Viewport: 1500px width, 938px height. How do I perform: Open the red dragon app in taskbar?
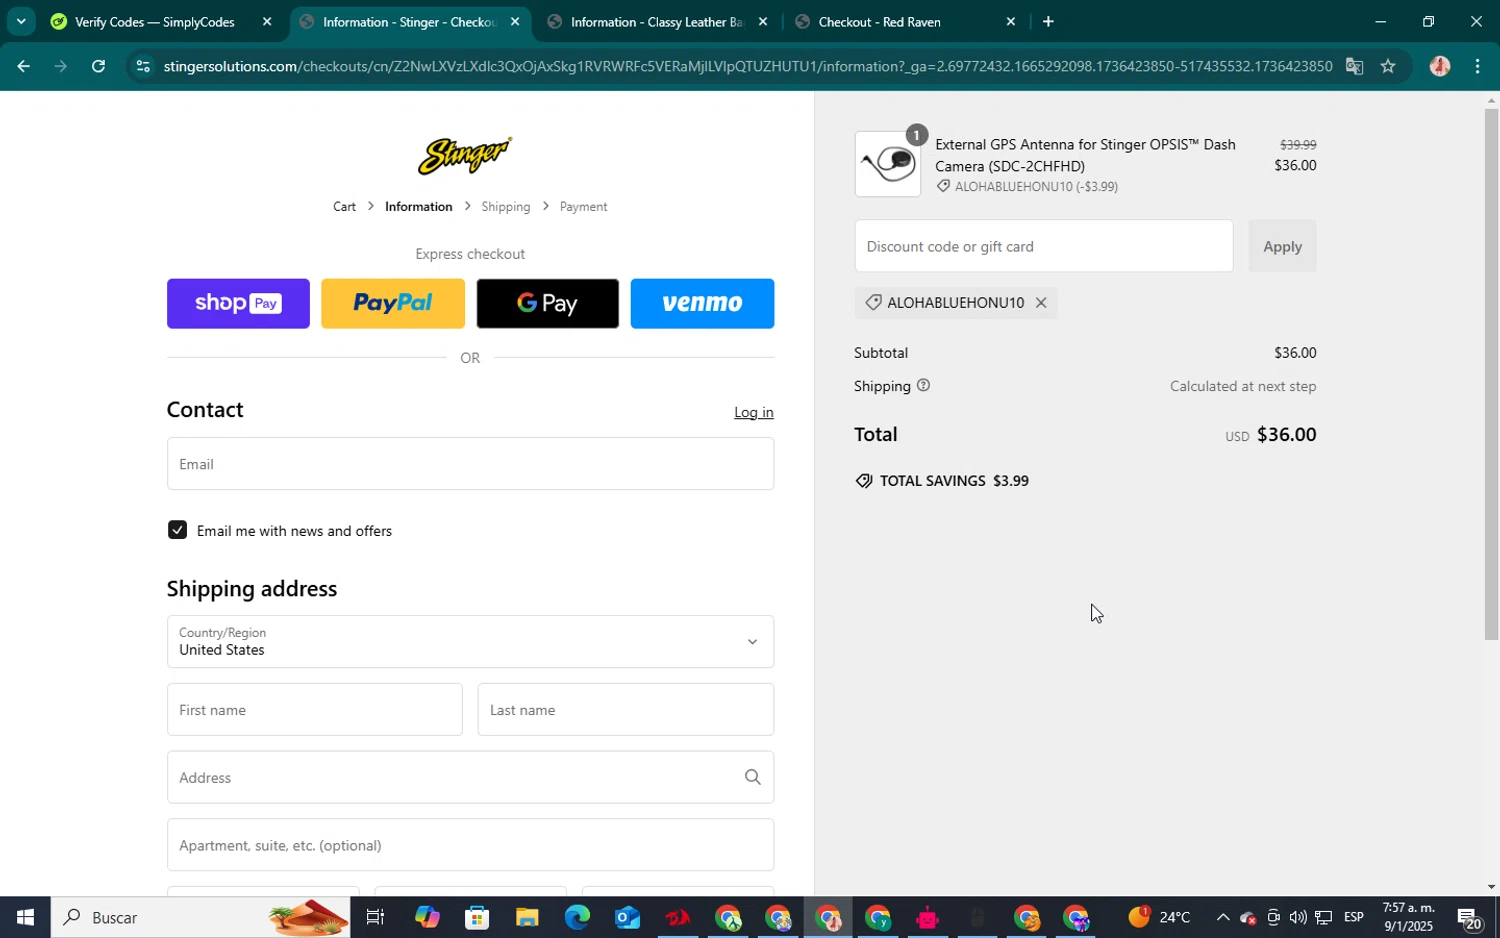tap(677, 917)
